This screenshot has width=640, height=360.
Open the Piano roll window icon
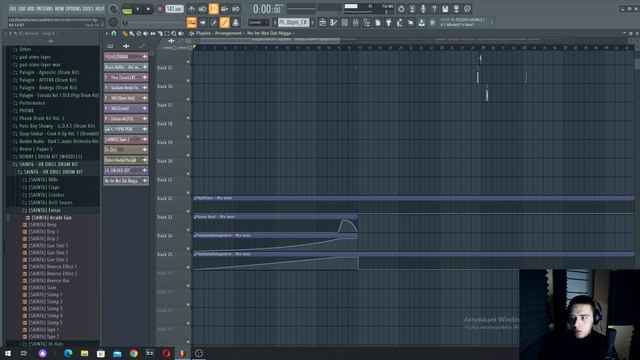[x=333, y=23]
